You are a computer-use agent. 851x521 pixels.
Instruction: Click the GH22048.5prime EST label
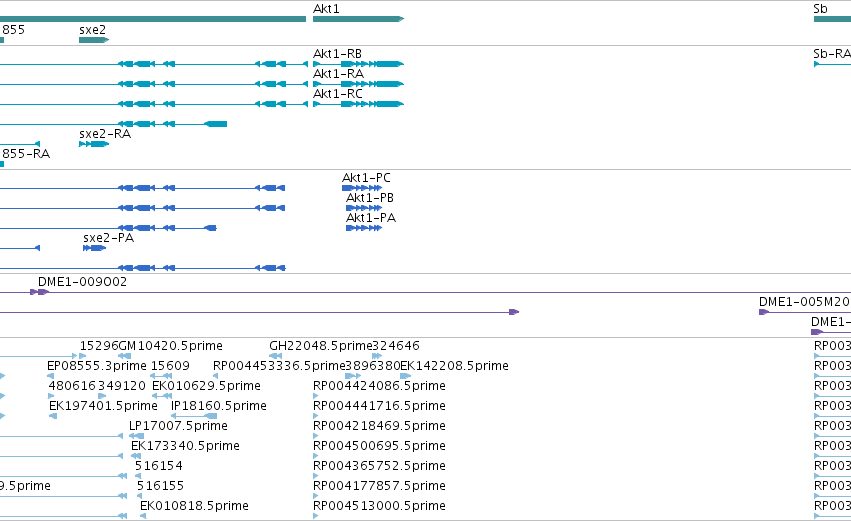point(321,346)
